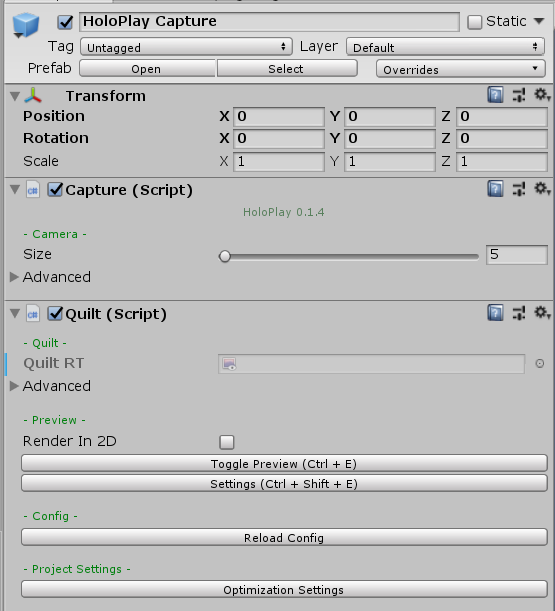
Task: Collapse the Transform component
Action: tap(15, 96)
